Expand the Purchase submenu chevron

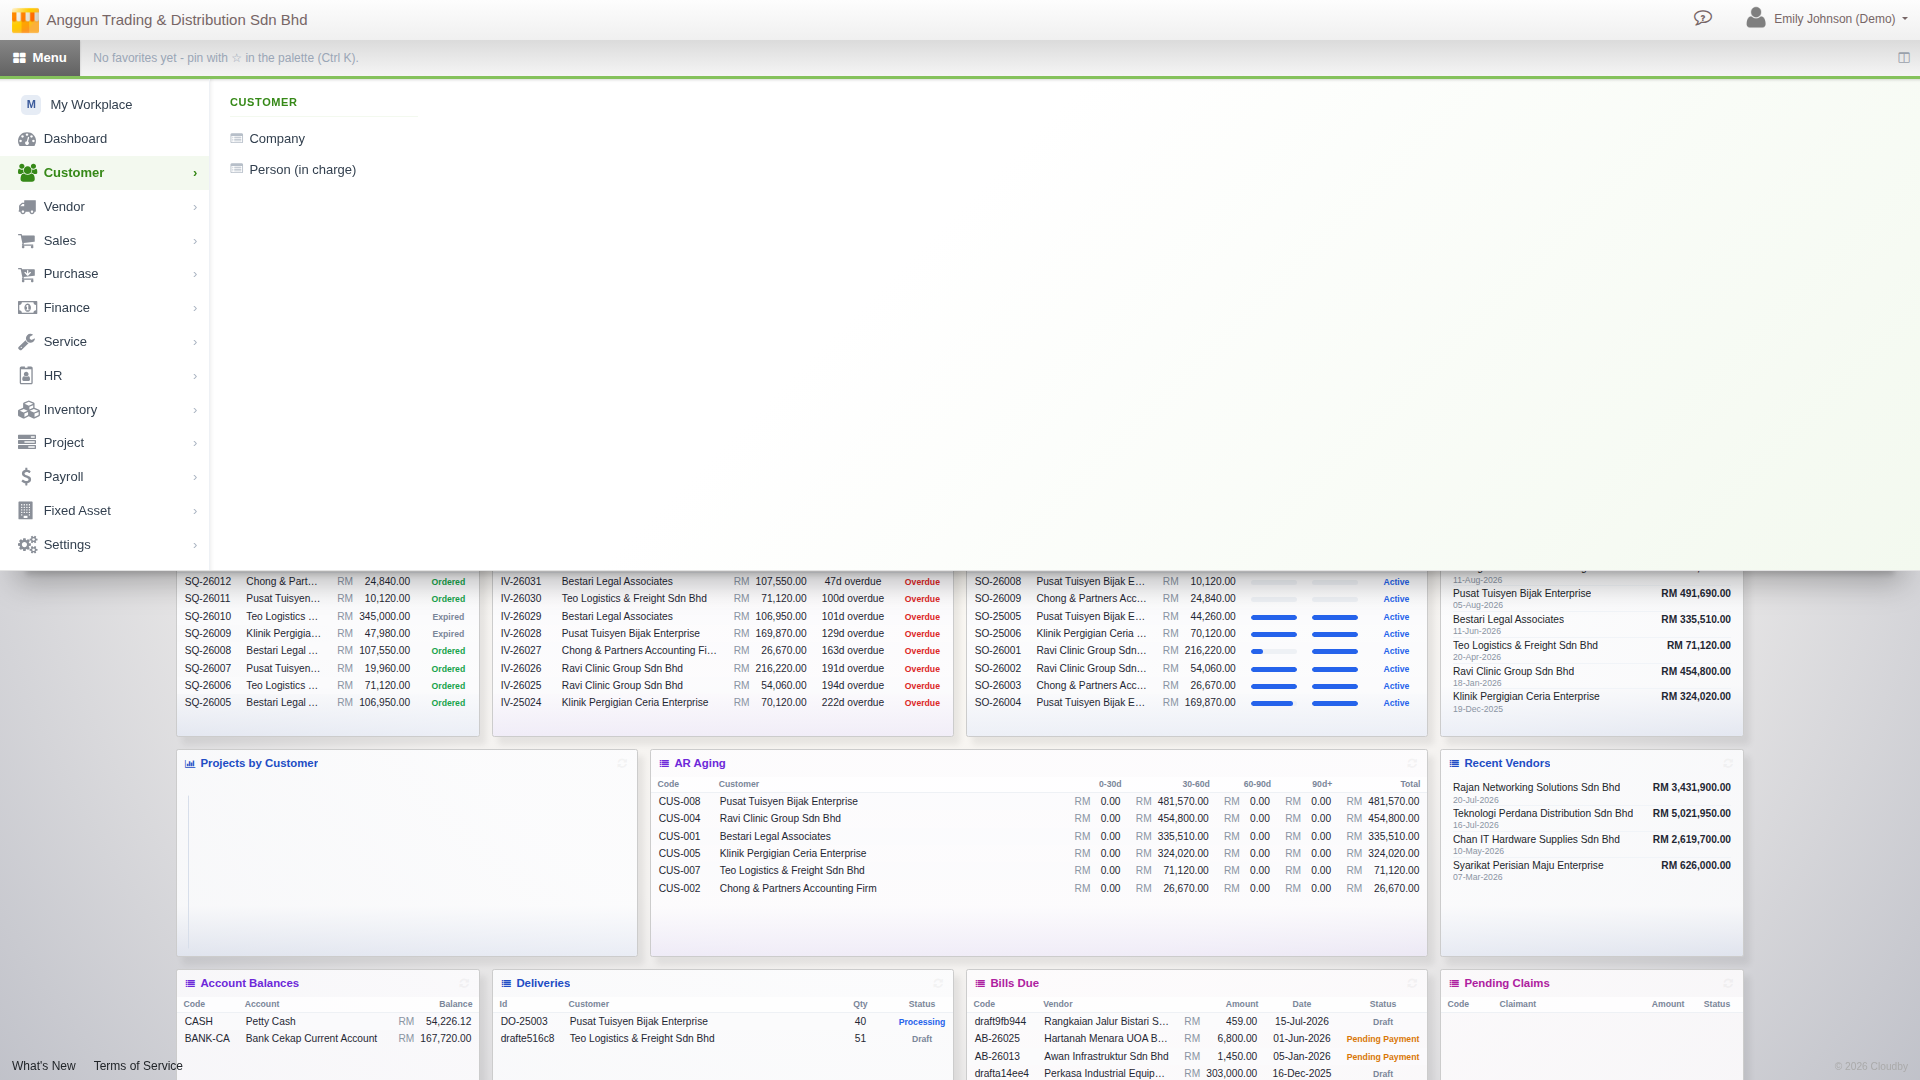click(x=195, y=275)
